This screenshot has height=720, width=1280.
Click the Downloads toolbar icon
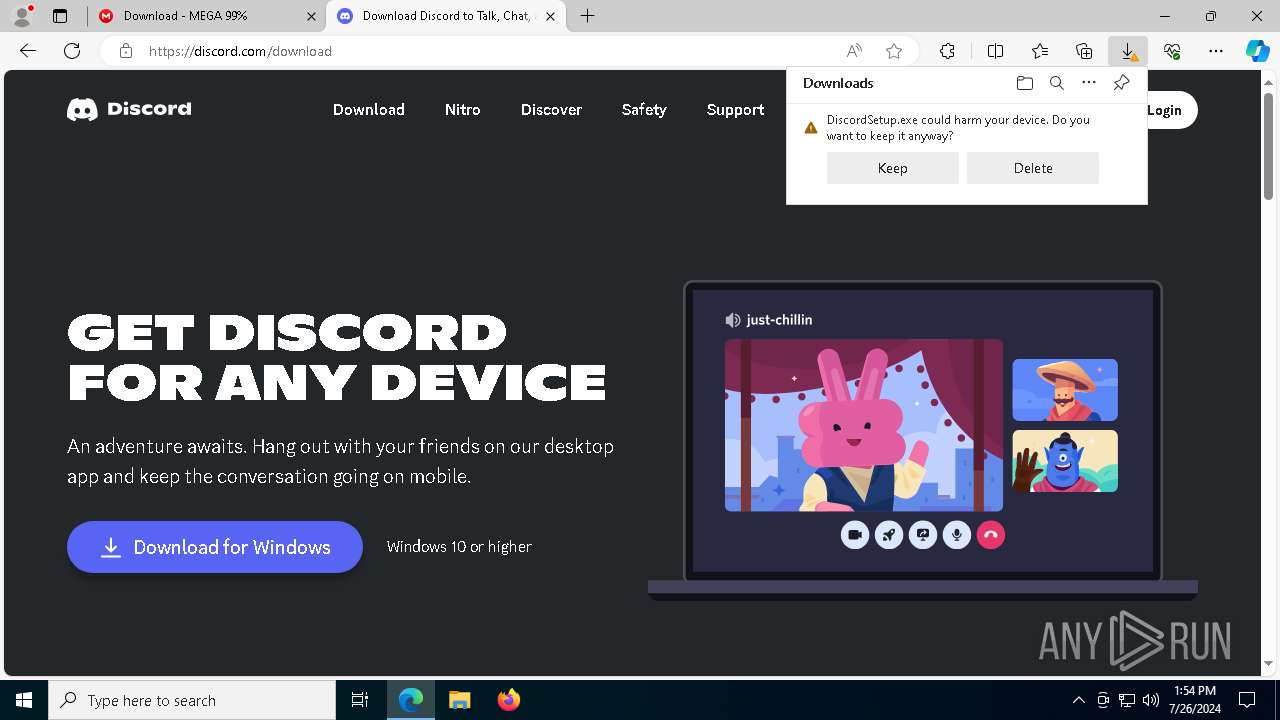pos(1128,51)
